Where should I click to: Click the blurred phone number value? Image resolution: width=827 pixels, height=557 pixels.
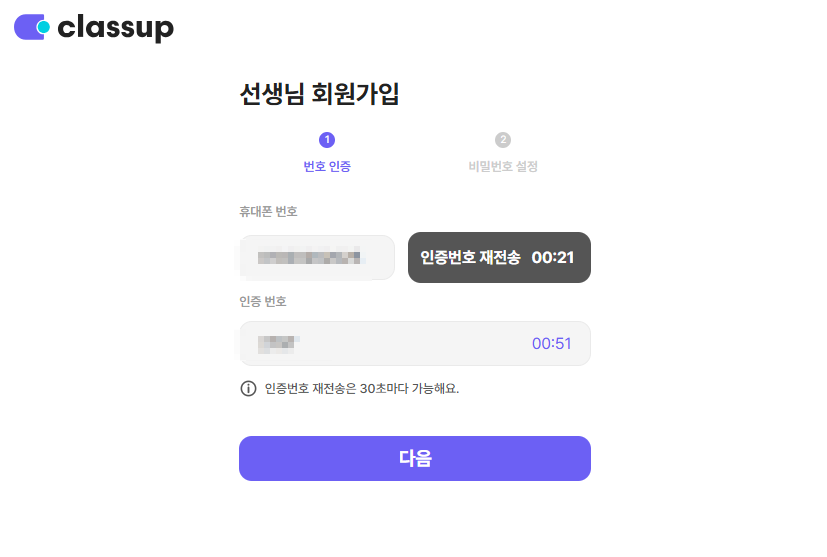tap(308, 258)
